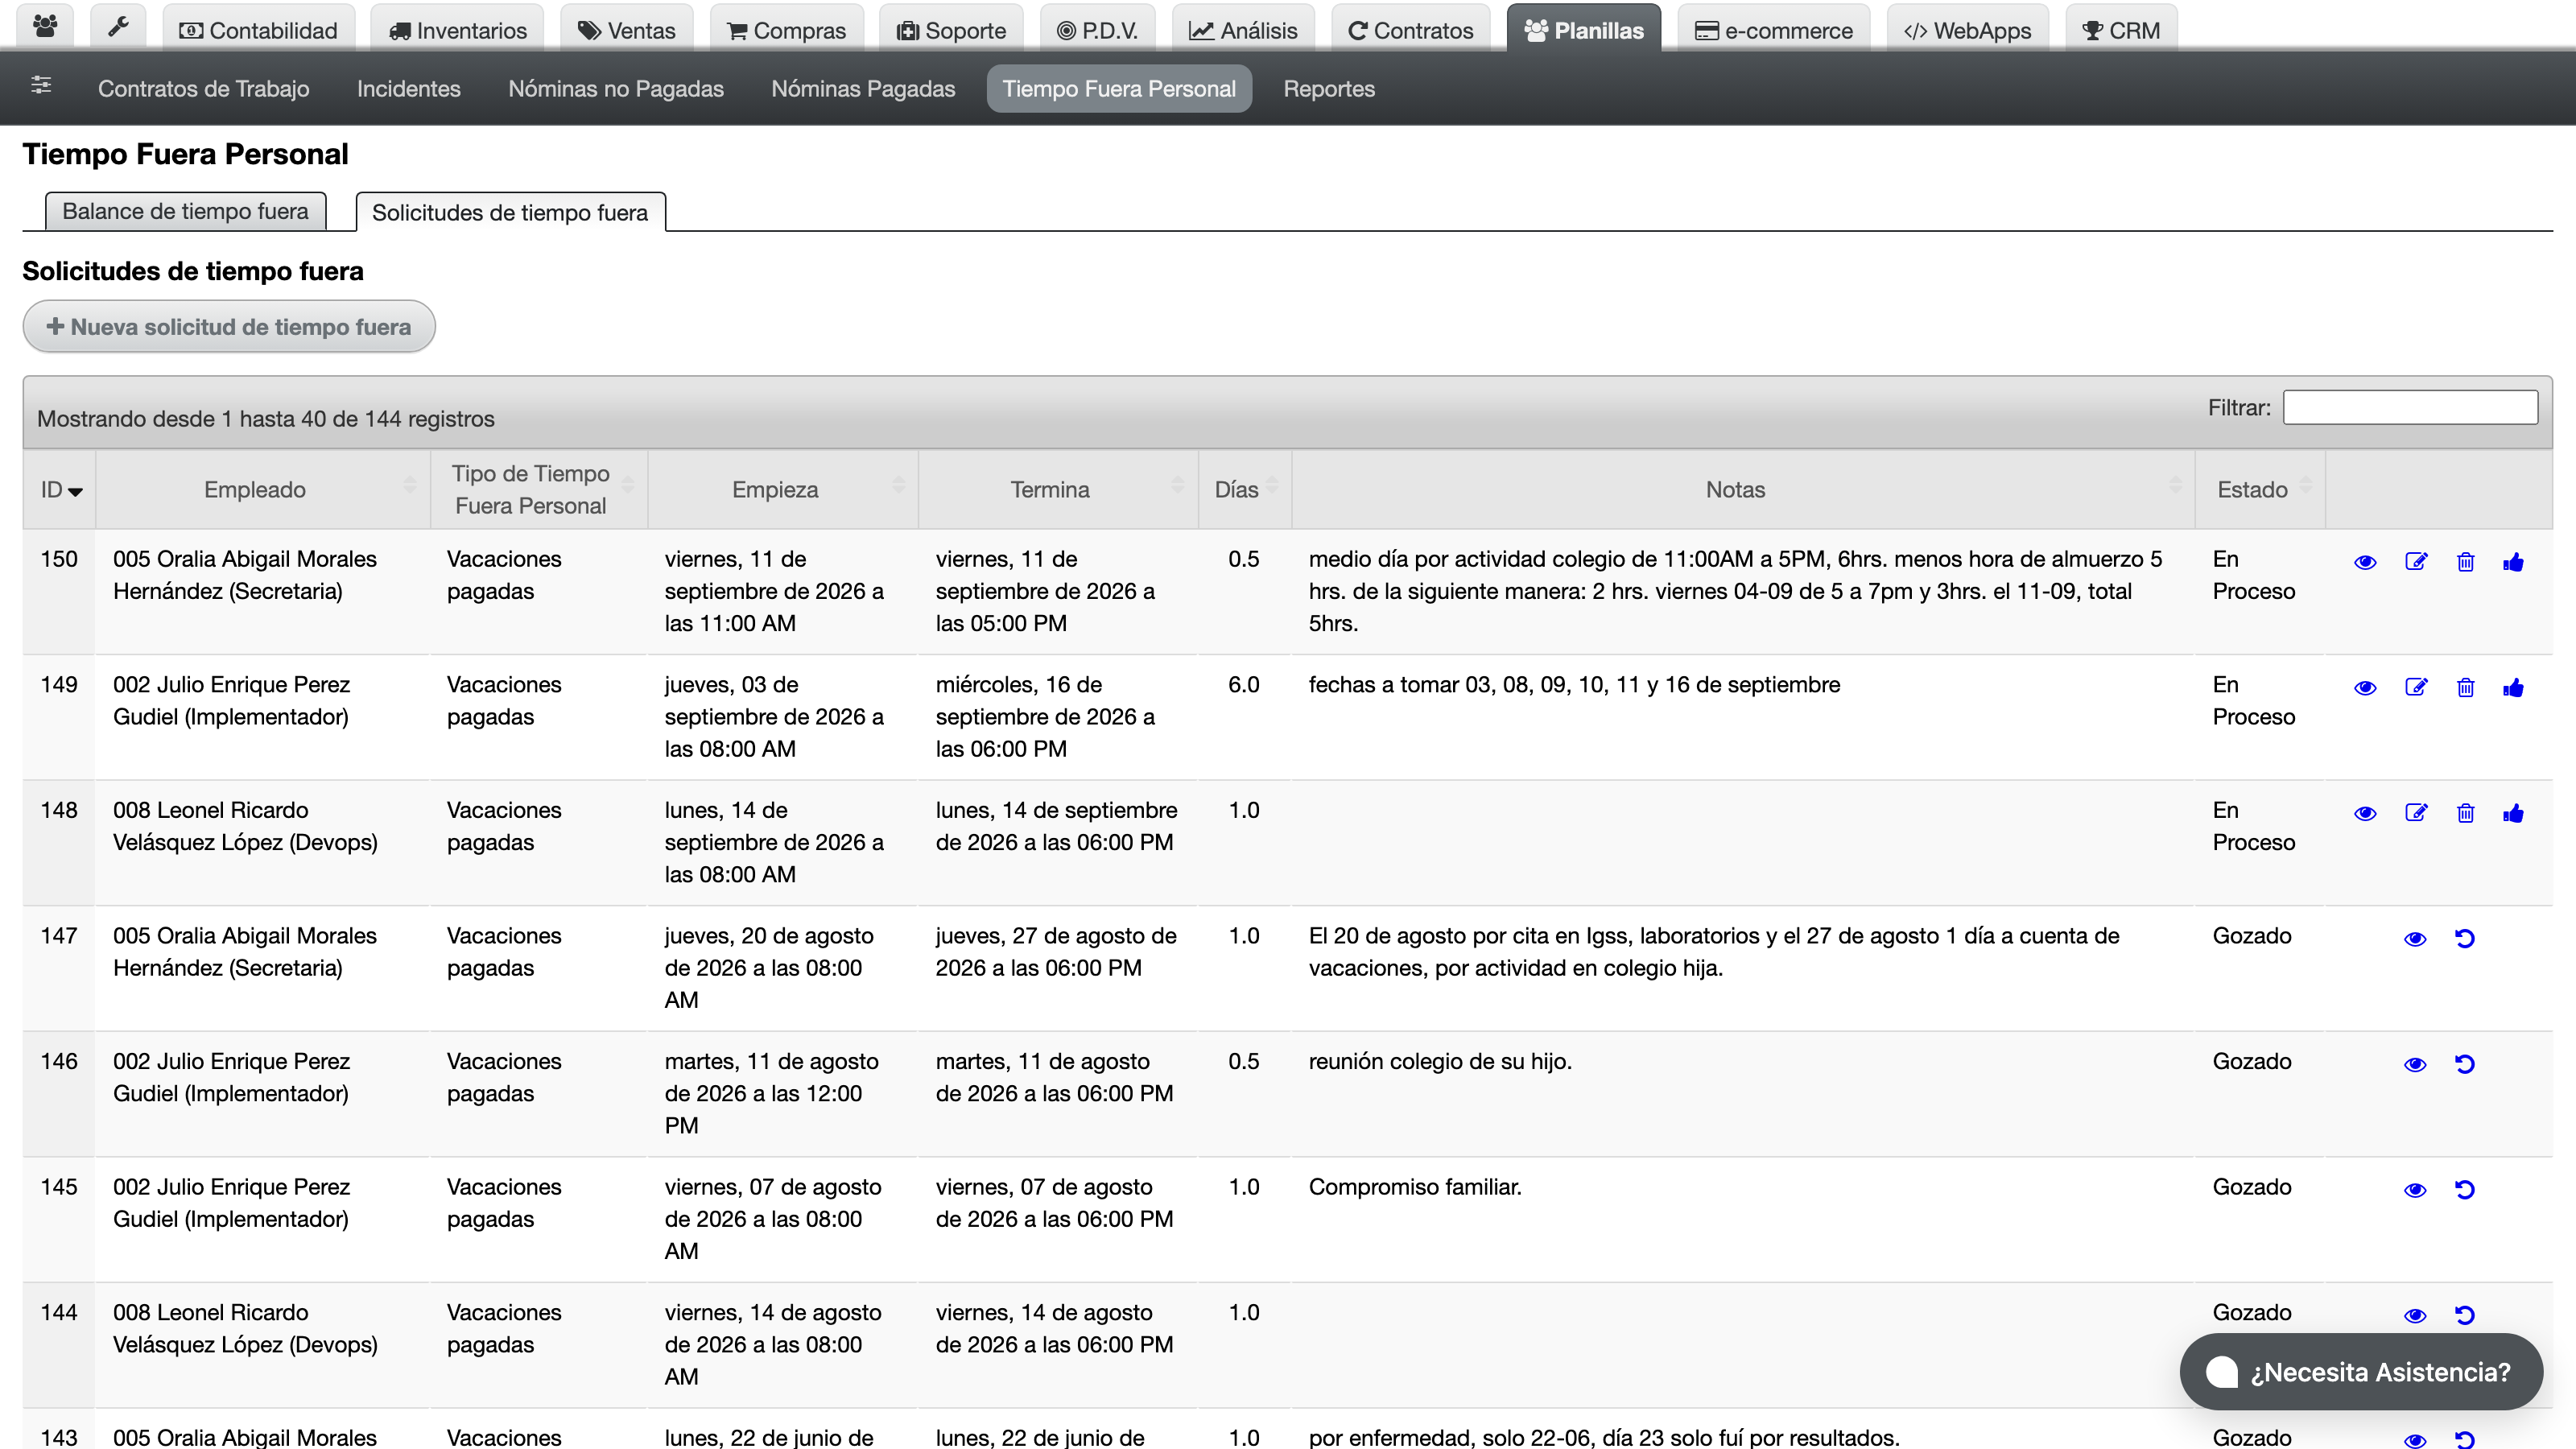View request 145 details eye icon

point(2415,1190)
